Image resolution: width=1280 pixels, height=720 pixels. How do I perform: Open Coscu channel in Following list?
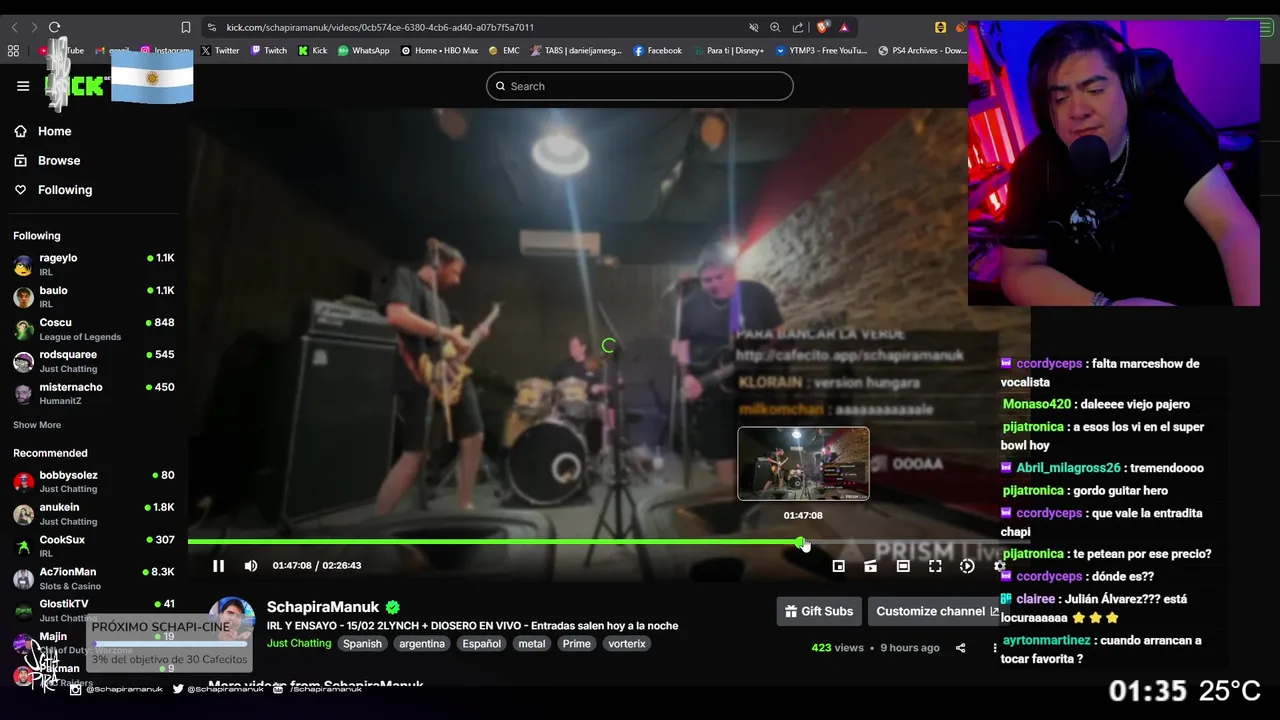click(94, 329)
